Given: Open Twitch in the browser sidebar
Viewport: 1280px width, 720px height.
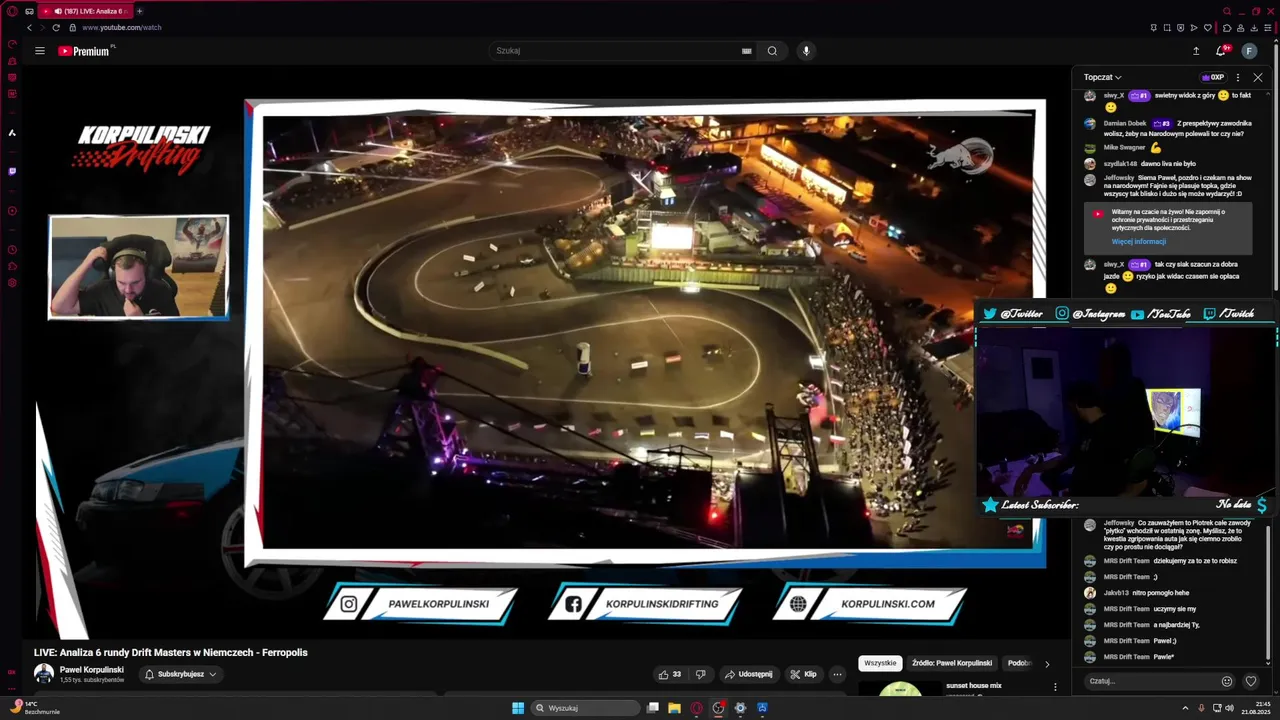Looking at the screenshot, I should pyautogui.click(x=12, y=171).
